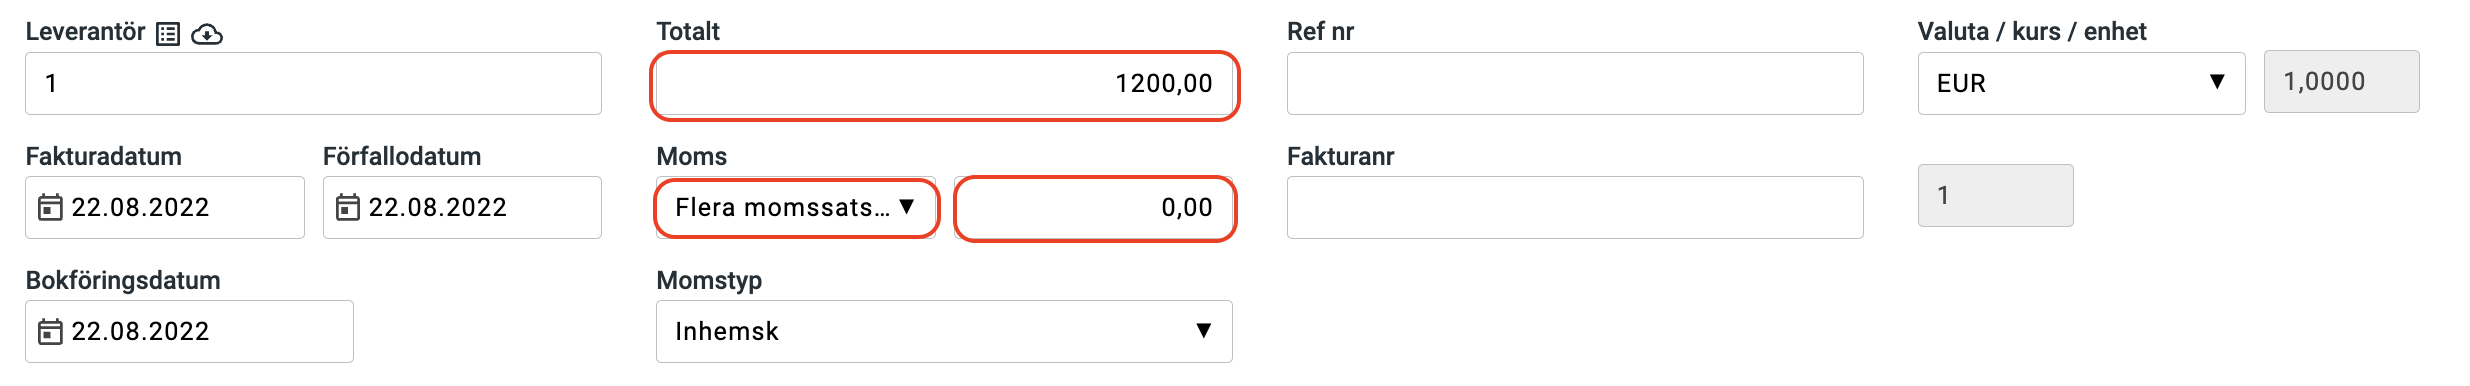This screenshot has height=386, width=2470.
Task: Open the Momstyp Inhemsk dropdown
Action: point(944,331)
